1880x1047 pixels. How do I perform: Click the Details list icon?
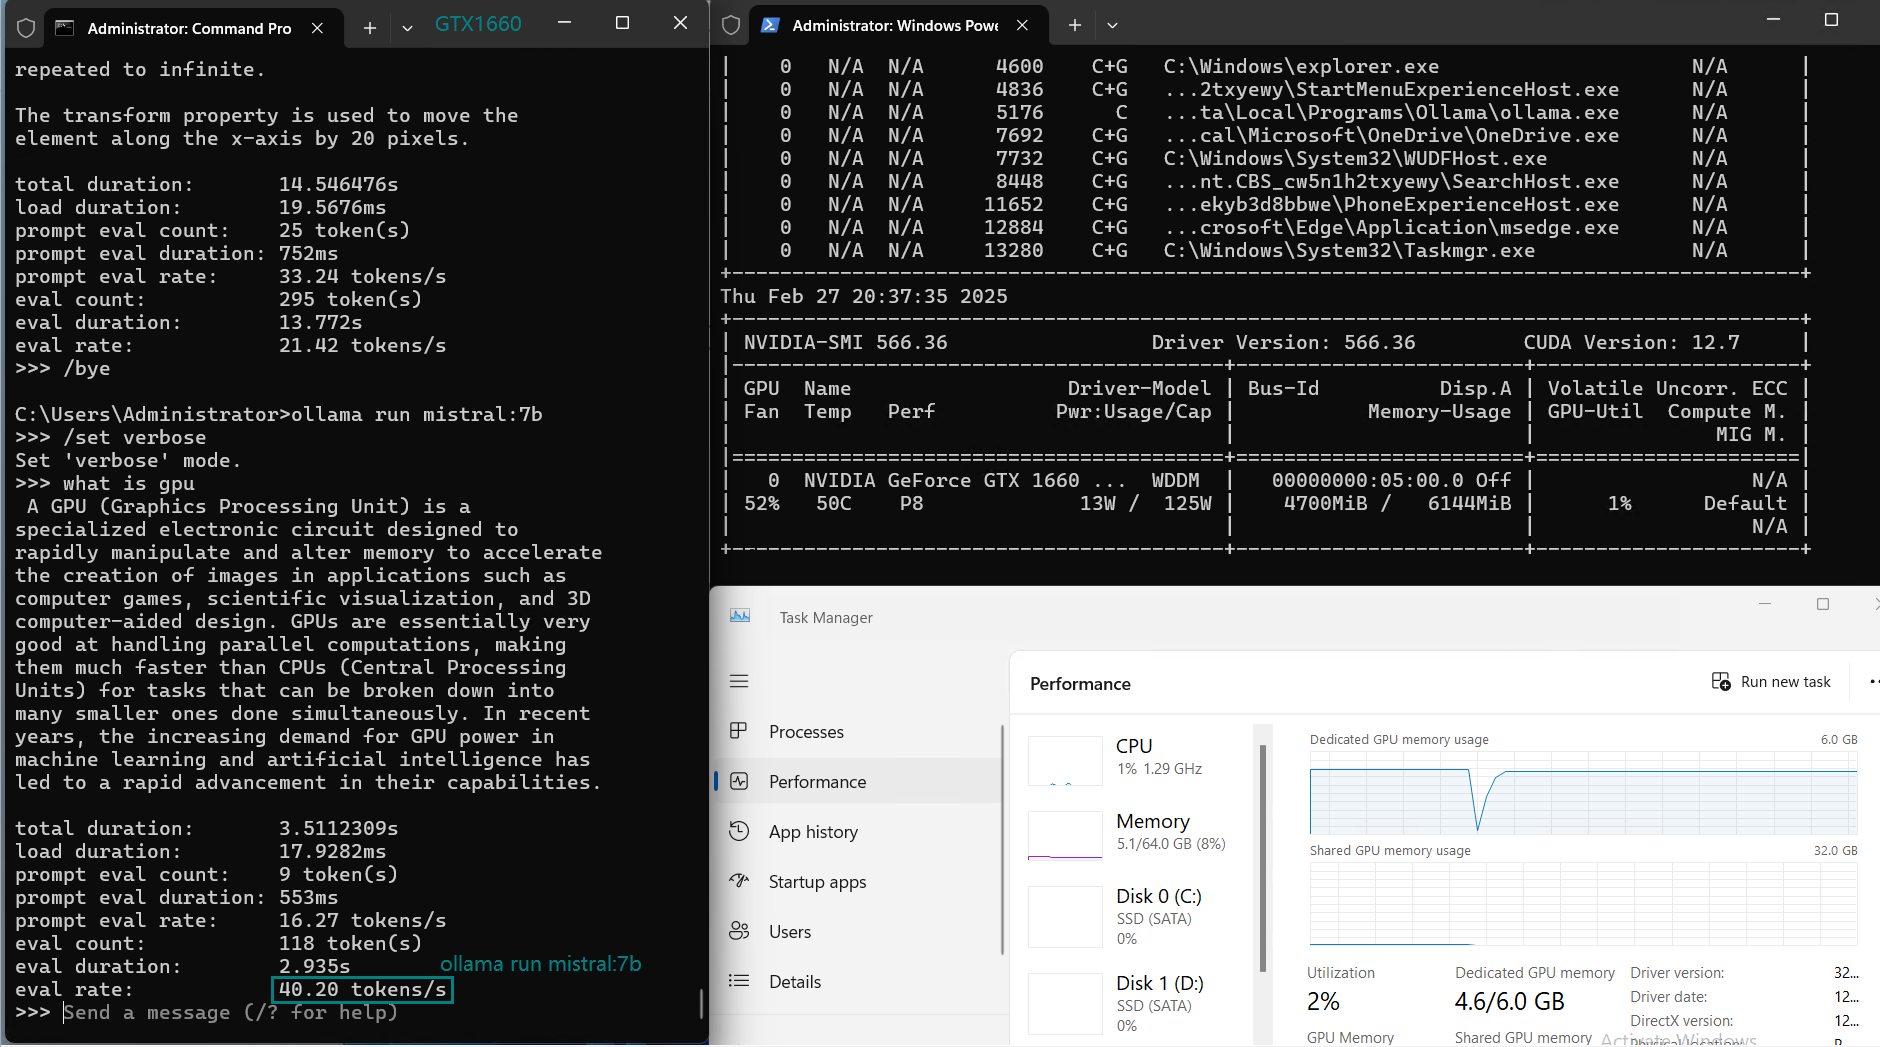click(739, 981)
